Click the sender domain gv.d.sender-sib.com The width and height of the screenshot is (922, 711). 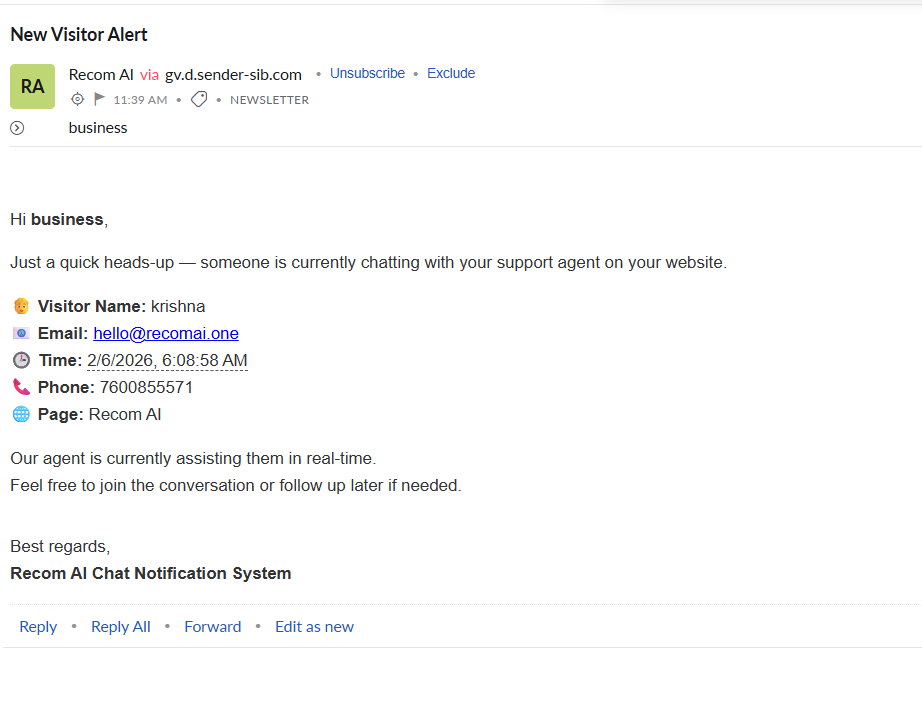coord(233,75)
